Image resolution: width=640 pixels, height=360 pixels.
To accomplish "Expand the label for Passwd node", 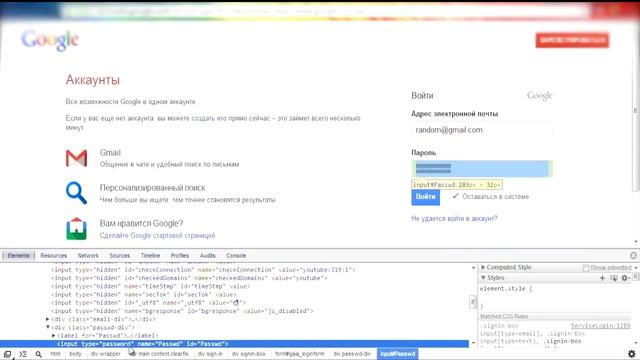I will pos(53,336).
